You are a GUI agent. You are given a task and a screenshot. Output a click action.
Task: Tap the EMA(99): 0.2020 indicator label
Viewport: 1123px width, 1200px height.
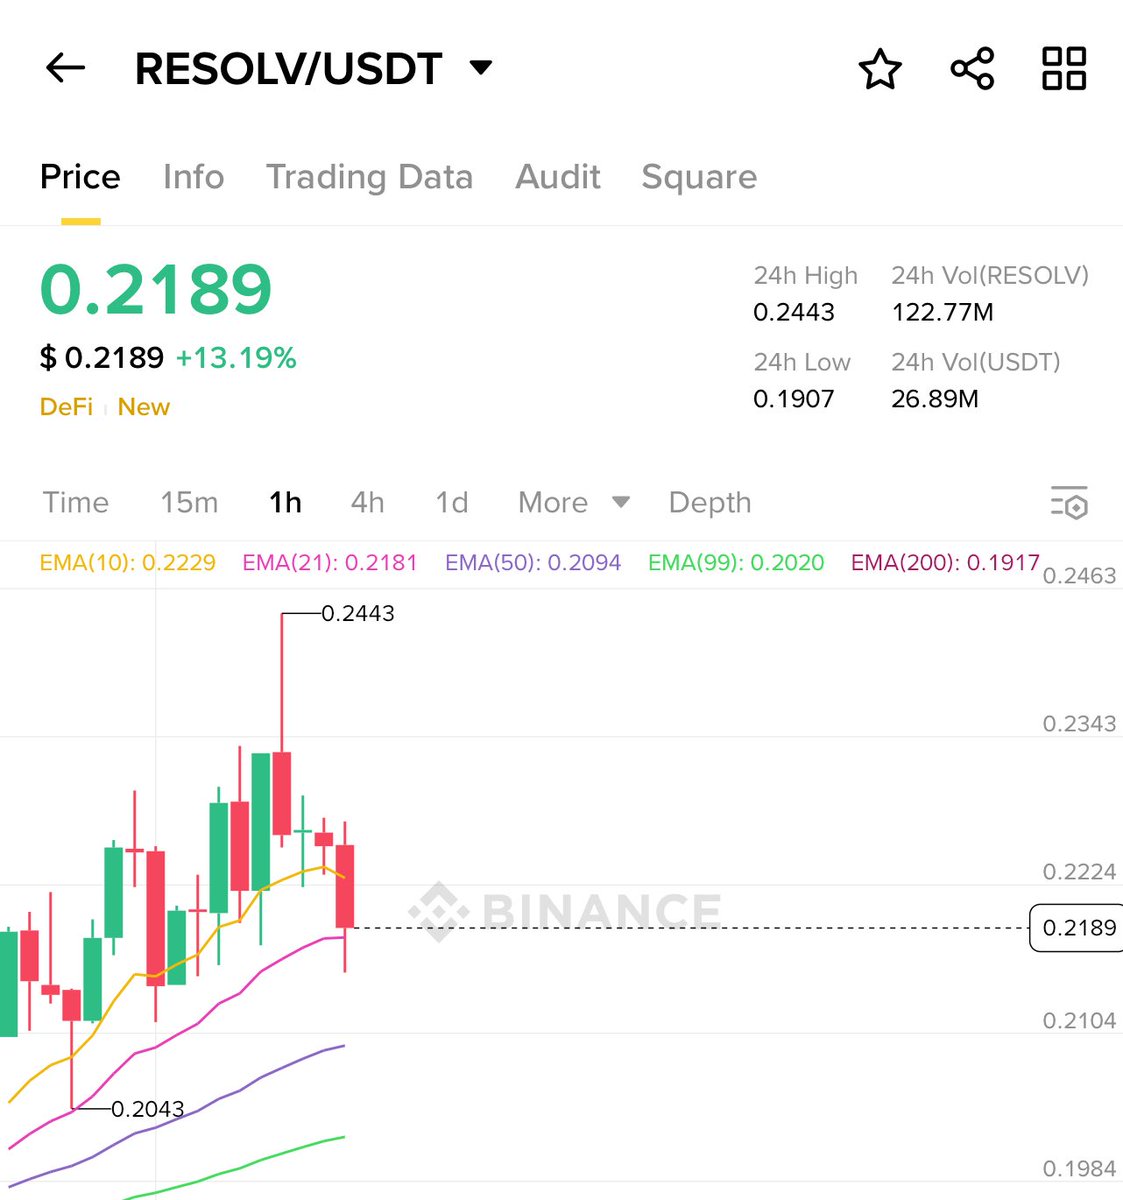(x=736, y=563)
